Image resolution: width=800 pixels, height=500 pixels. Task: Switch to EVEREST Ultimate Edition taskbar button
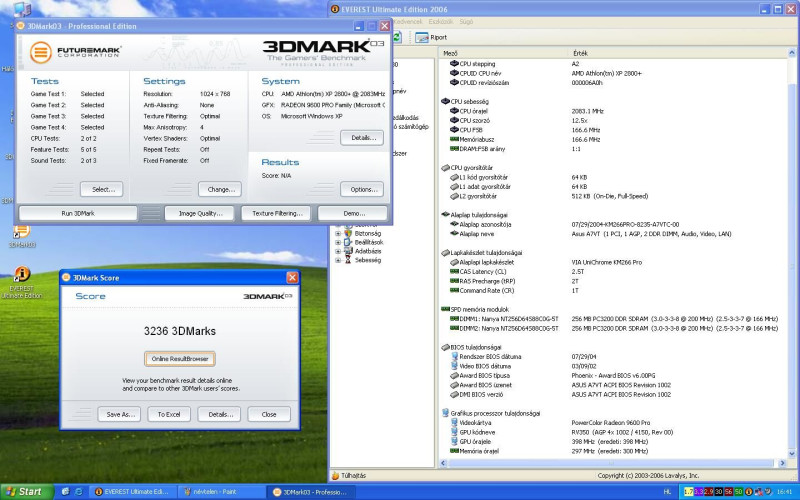pyautogui.click(x=133, y=492)
